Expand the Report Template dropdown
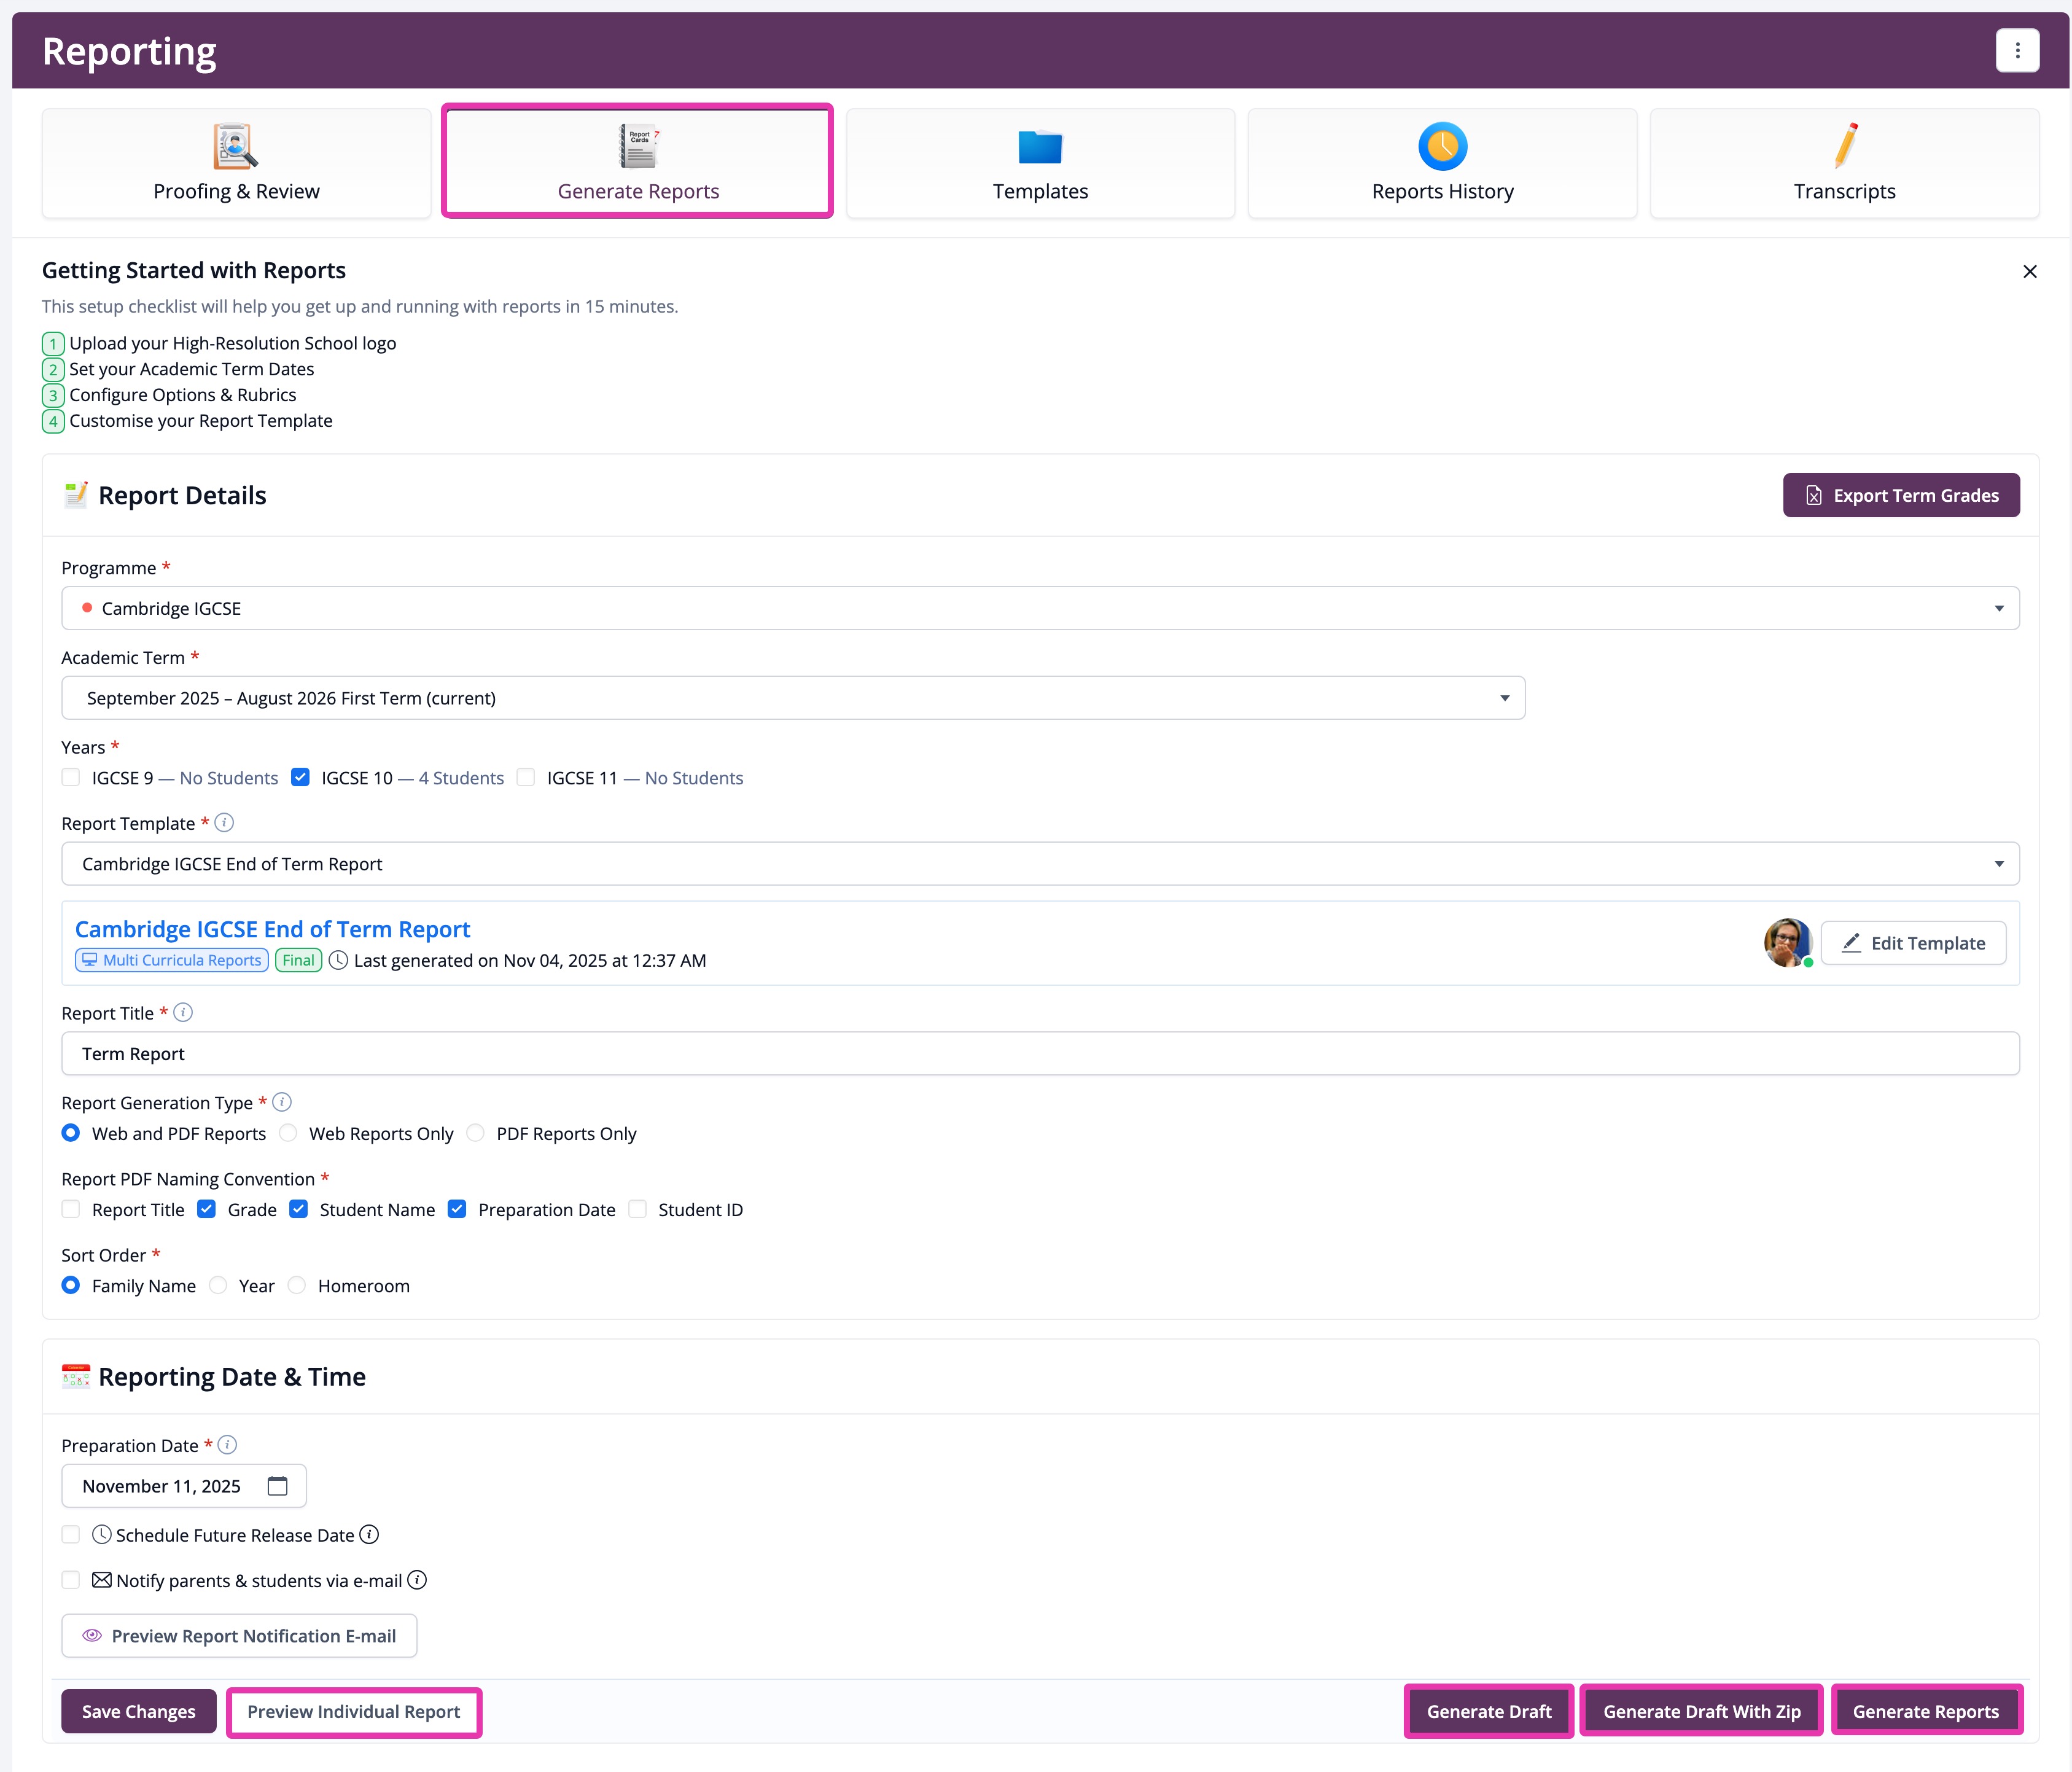The image size is (2072, 1772). pyautogui.click(x=1039, y=864)
